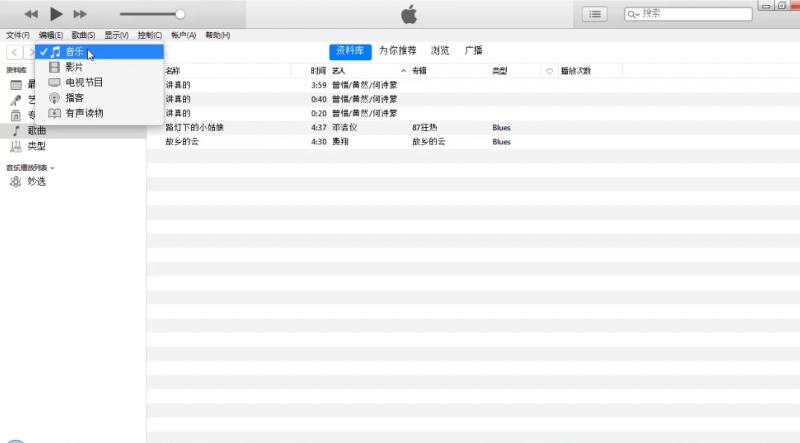The height and width of the screenshot is (443, 800).
Task: Open the recently added grid icon in sidebar
Action: pyautogui.click(x=16, y=85)
